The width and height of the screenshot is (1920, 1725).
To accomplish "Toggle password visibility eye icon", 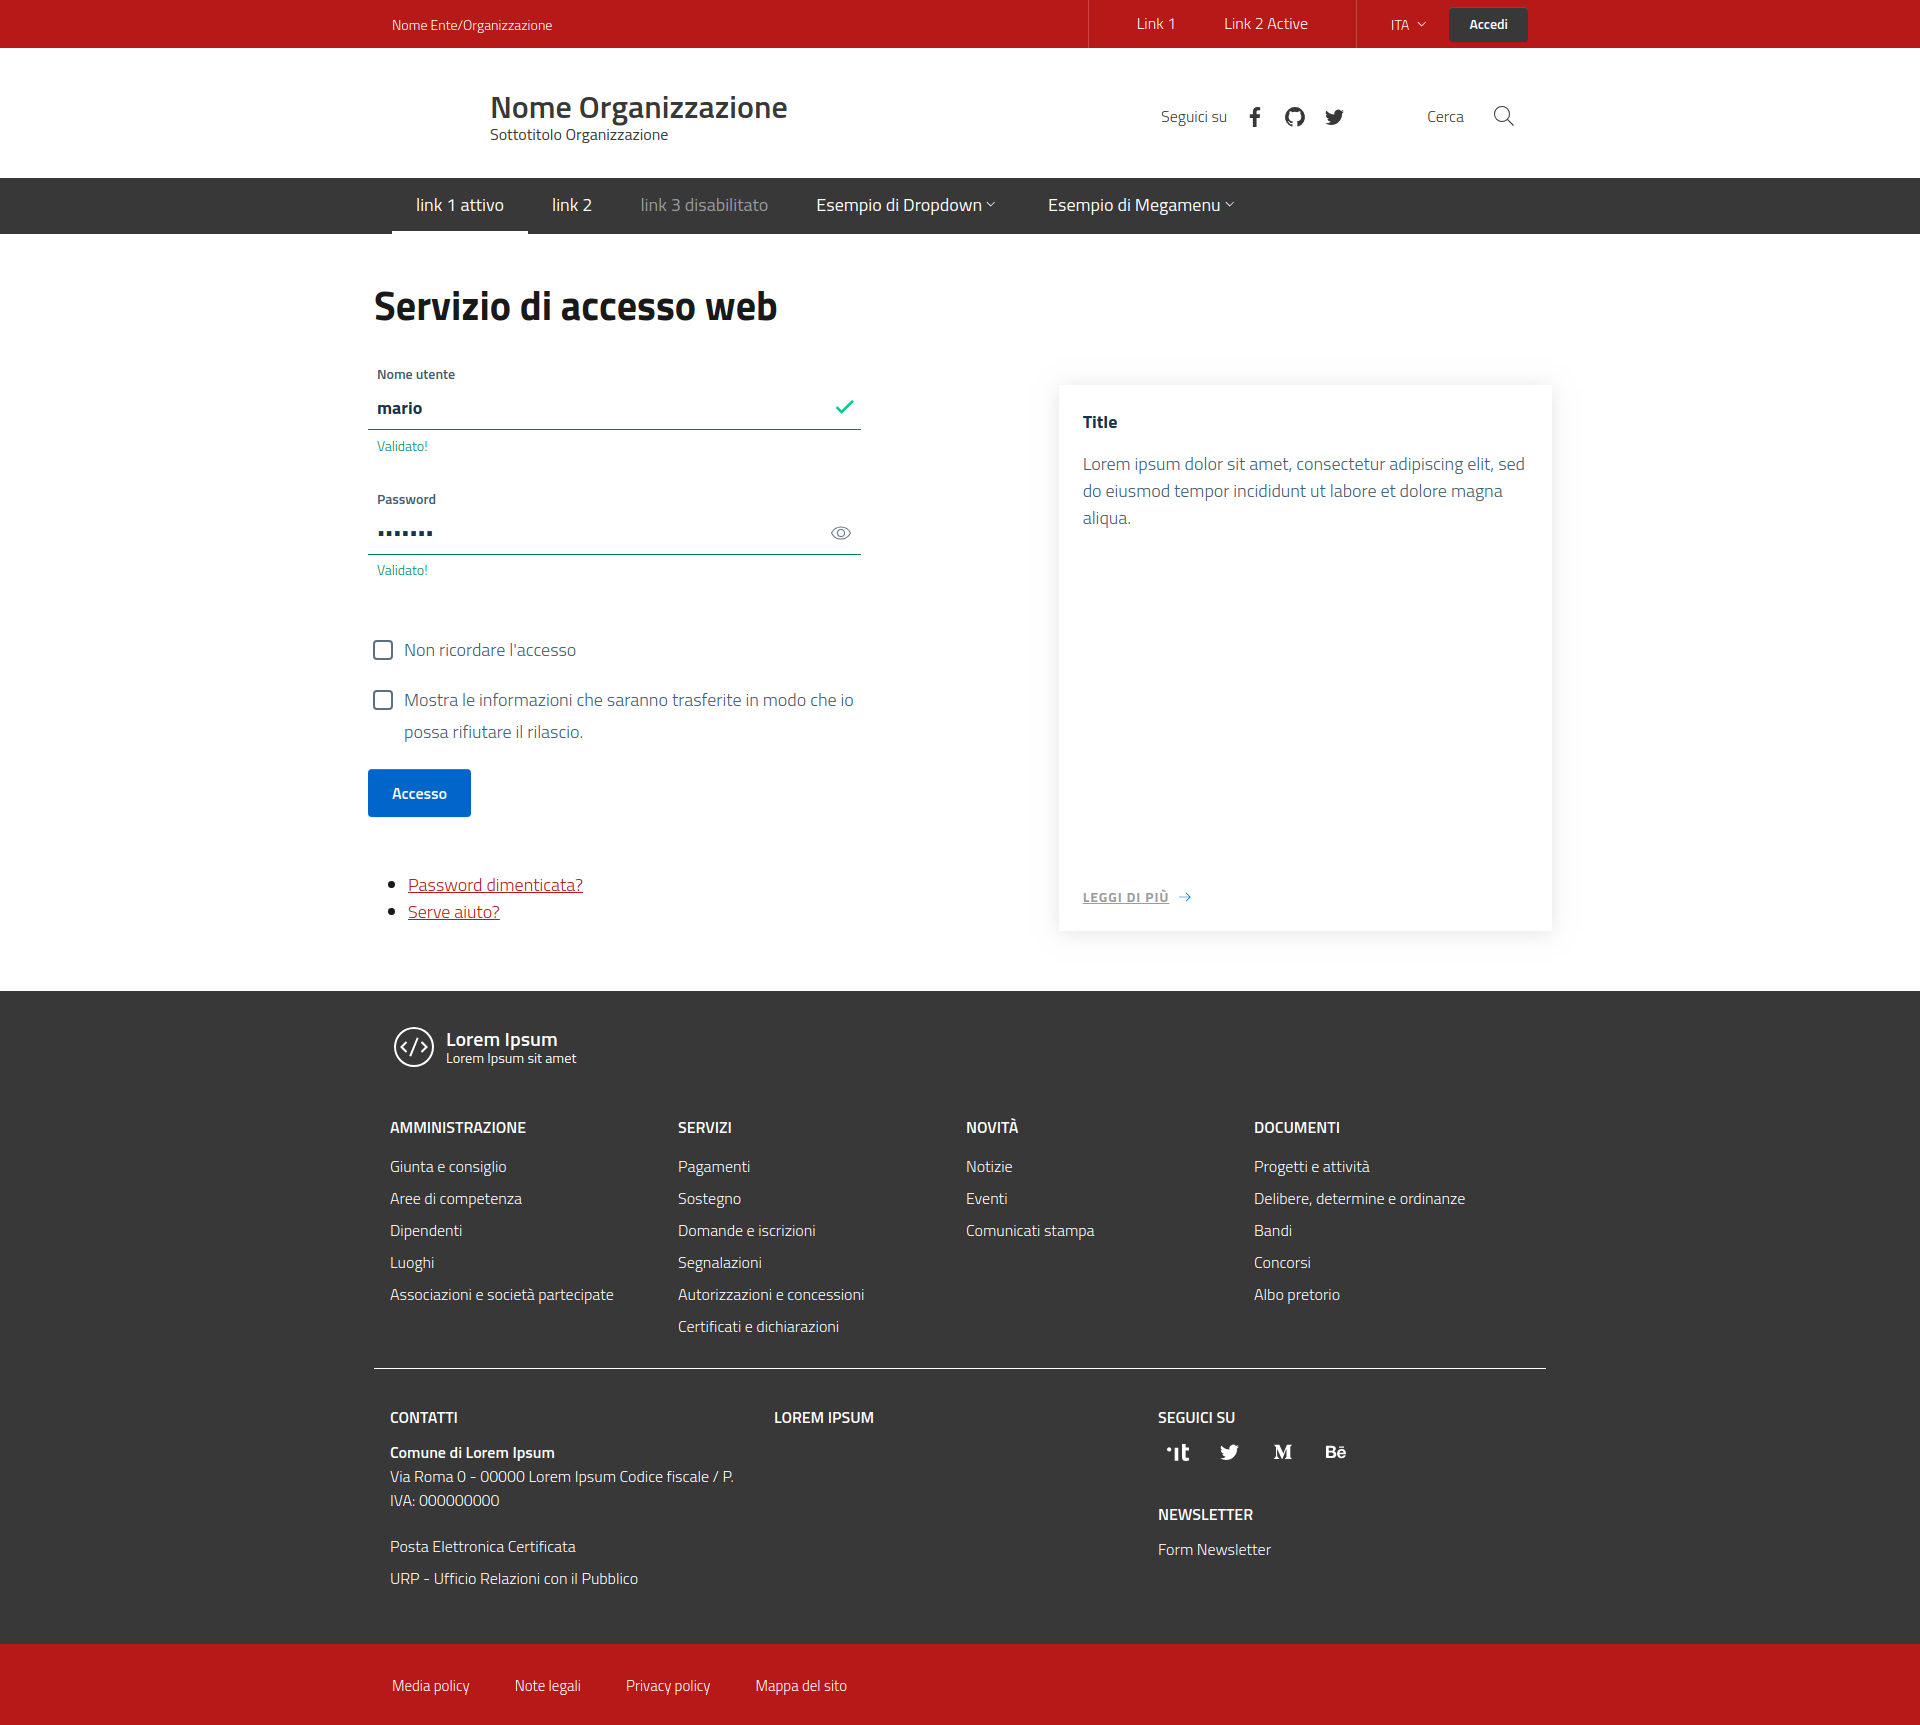I will click(x=841, y=533).
